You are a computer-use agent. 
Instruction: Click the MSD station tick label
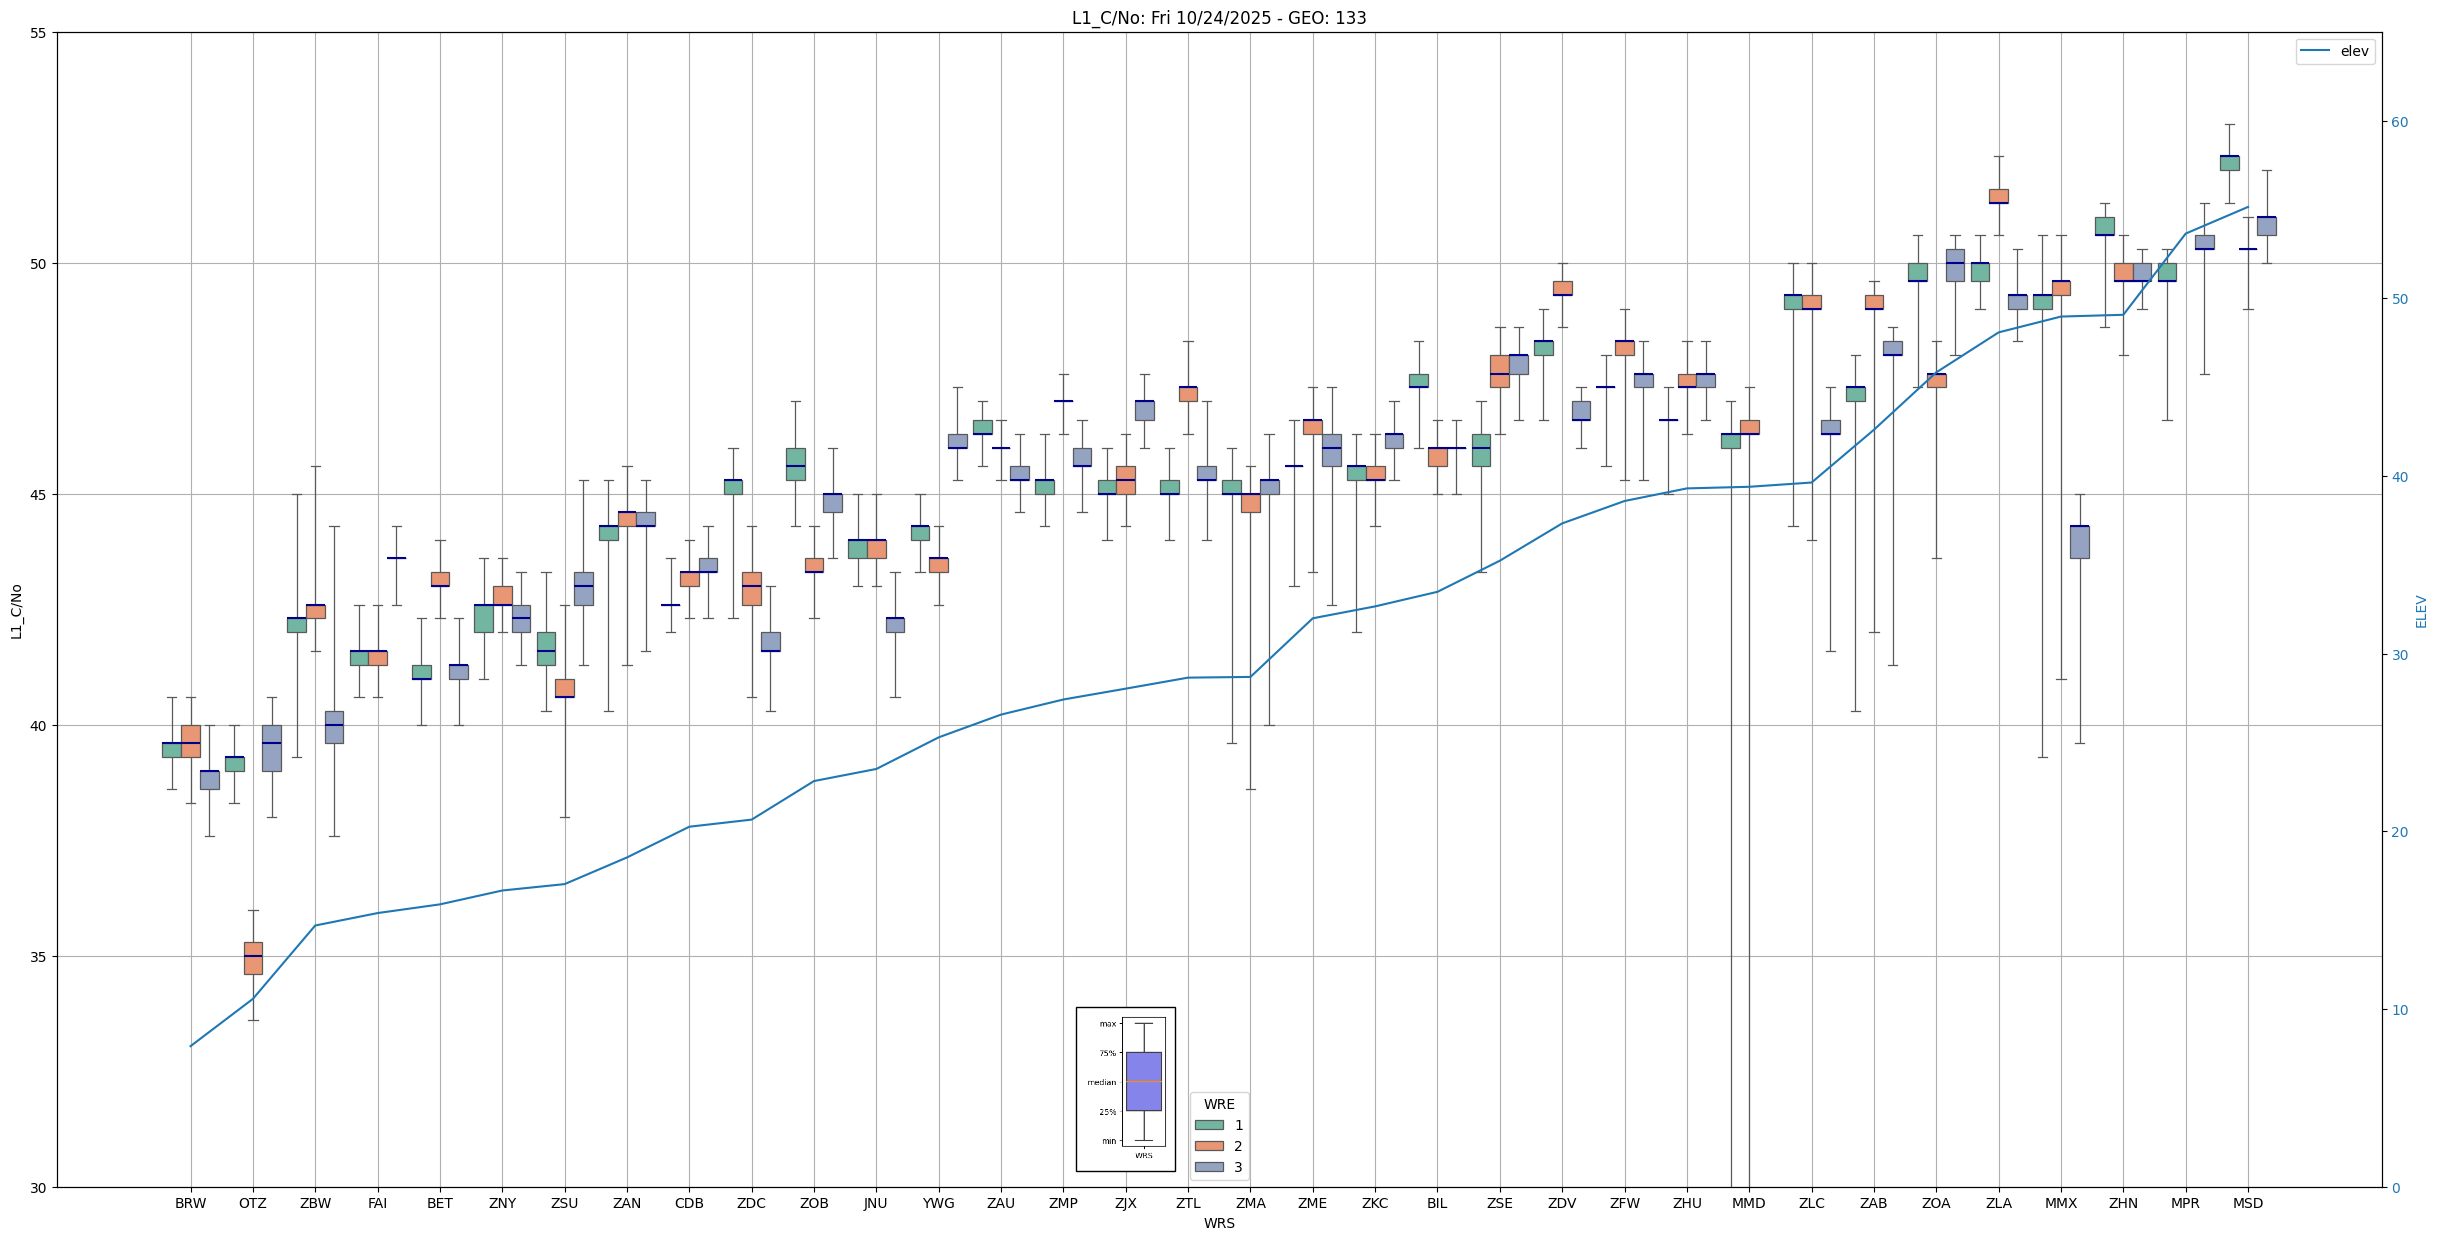(x=2247, y=1203)
